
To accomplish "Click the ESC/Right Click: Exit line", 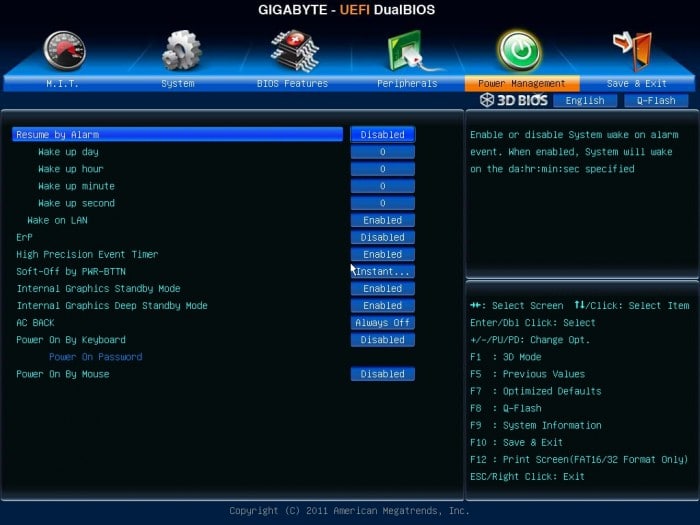I will click(527, 476).
